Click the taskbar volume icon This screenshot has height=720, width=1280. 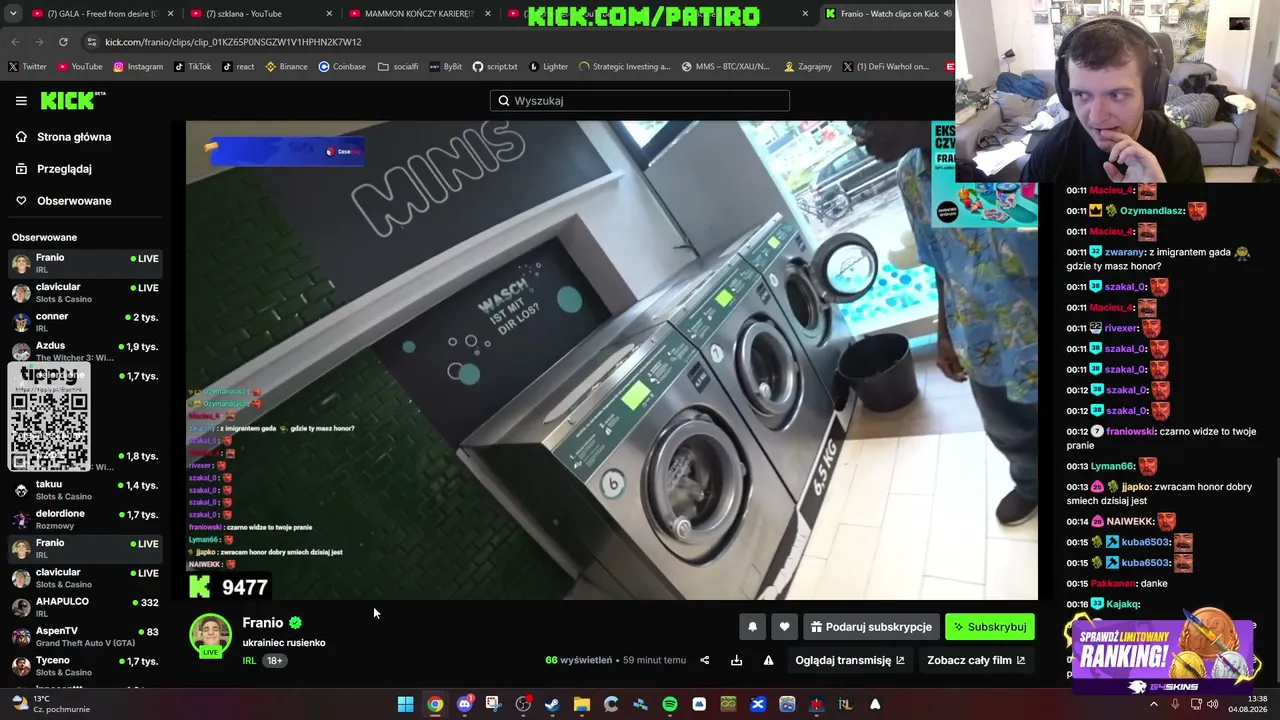(x=1213, y=705)
